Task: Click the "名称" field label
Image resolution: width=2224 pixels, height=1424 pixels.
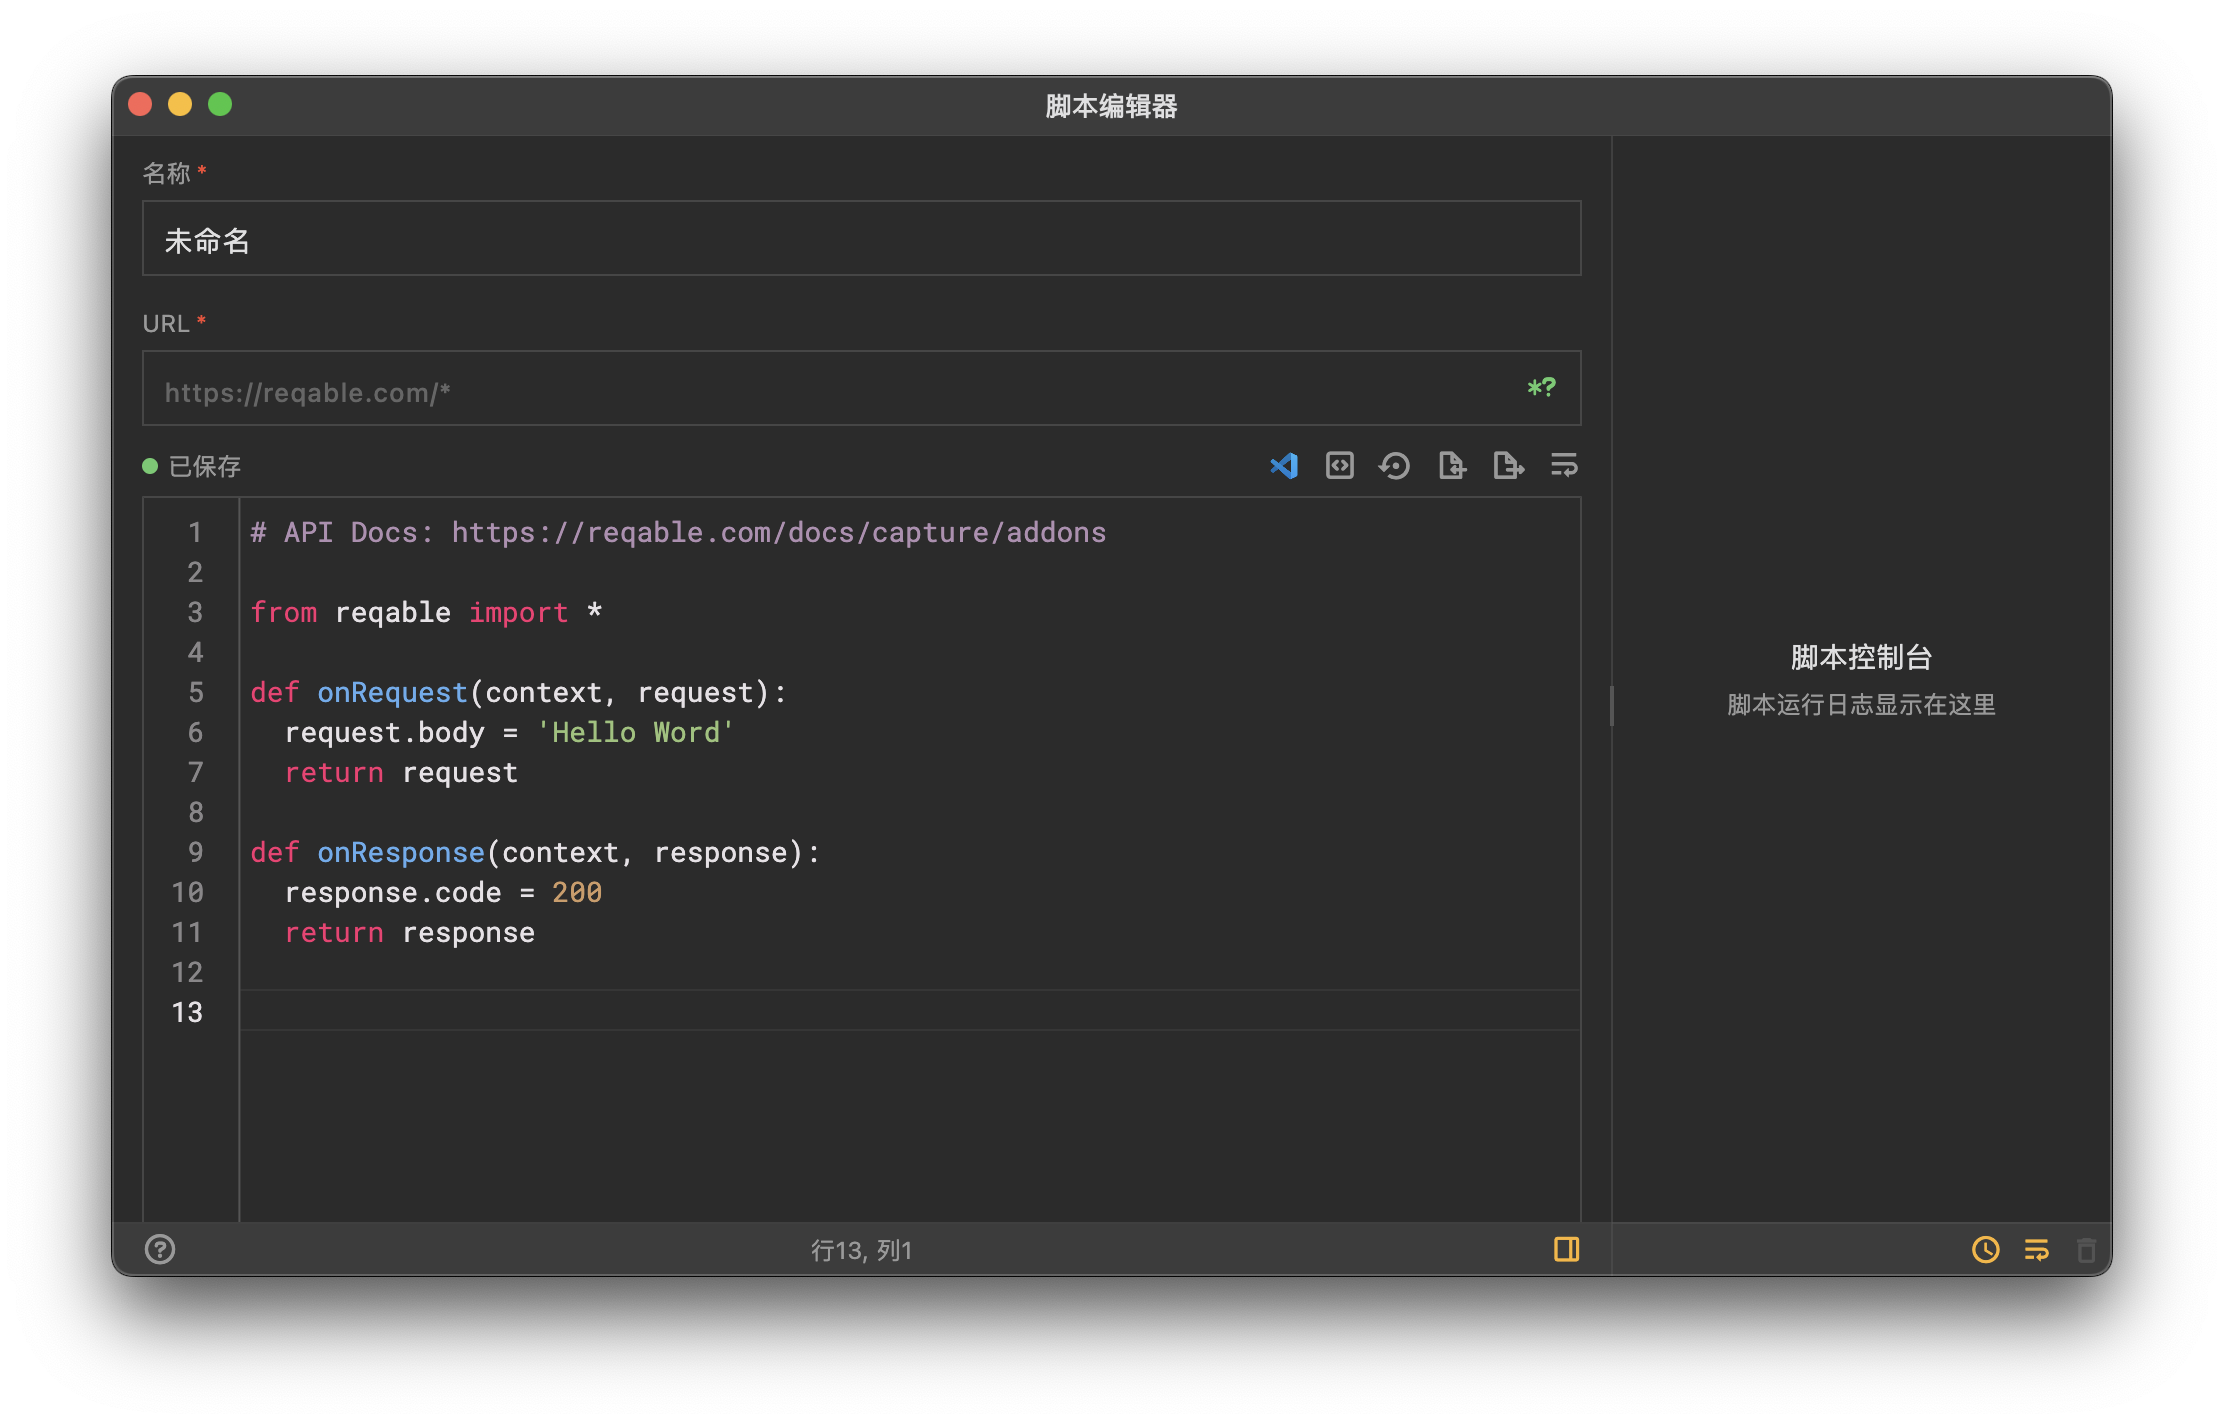Action: pyautogui.click(x=166, y=174)
